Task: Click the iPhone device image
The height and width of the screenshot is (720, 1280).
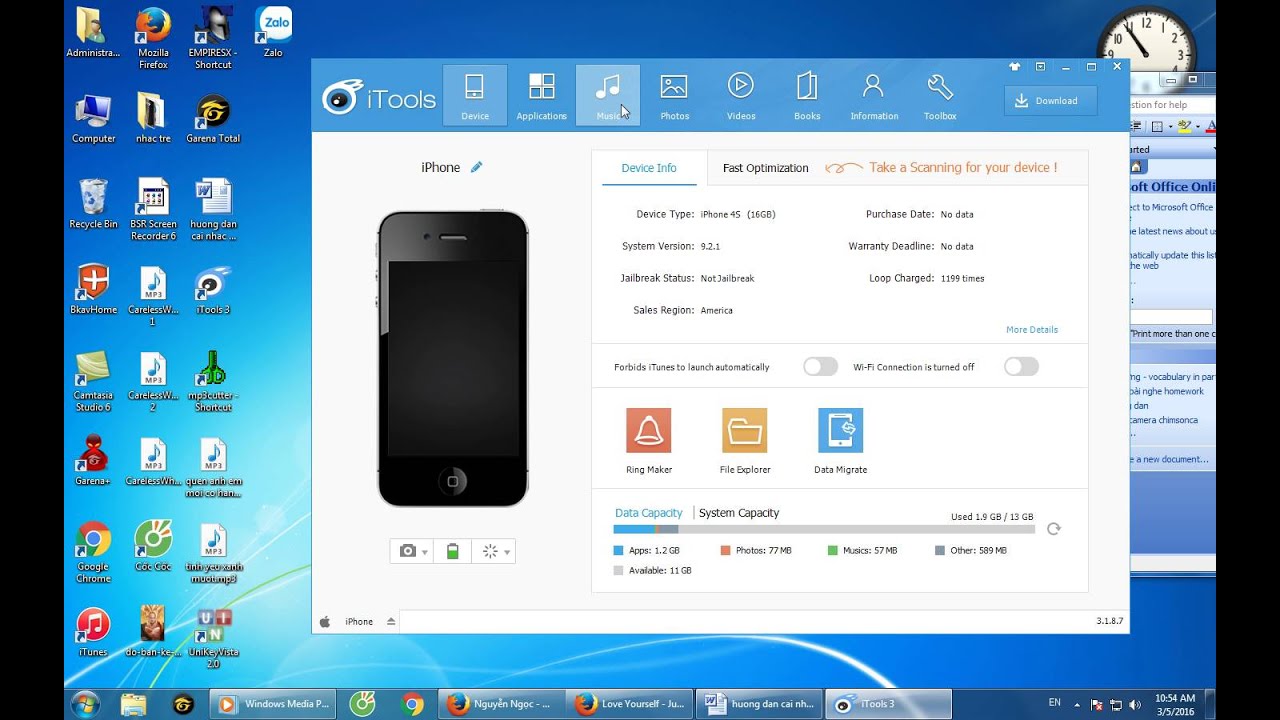Action: [453, 358]
